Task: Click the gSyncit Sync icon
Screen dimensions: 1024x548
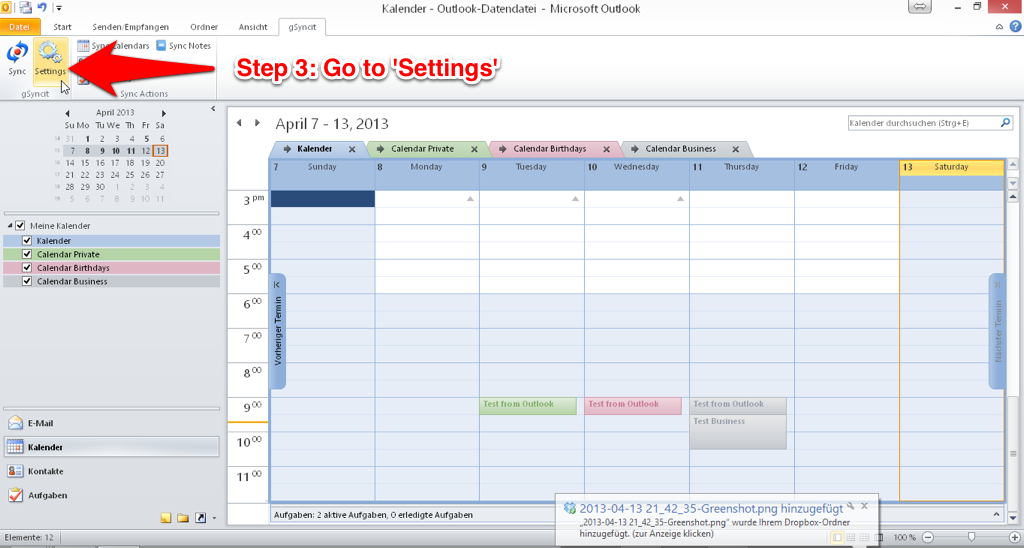Action: [x=17, y=58]
